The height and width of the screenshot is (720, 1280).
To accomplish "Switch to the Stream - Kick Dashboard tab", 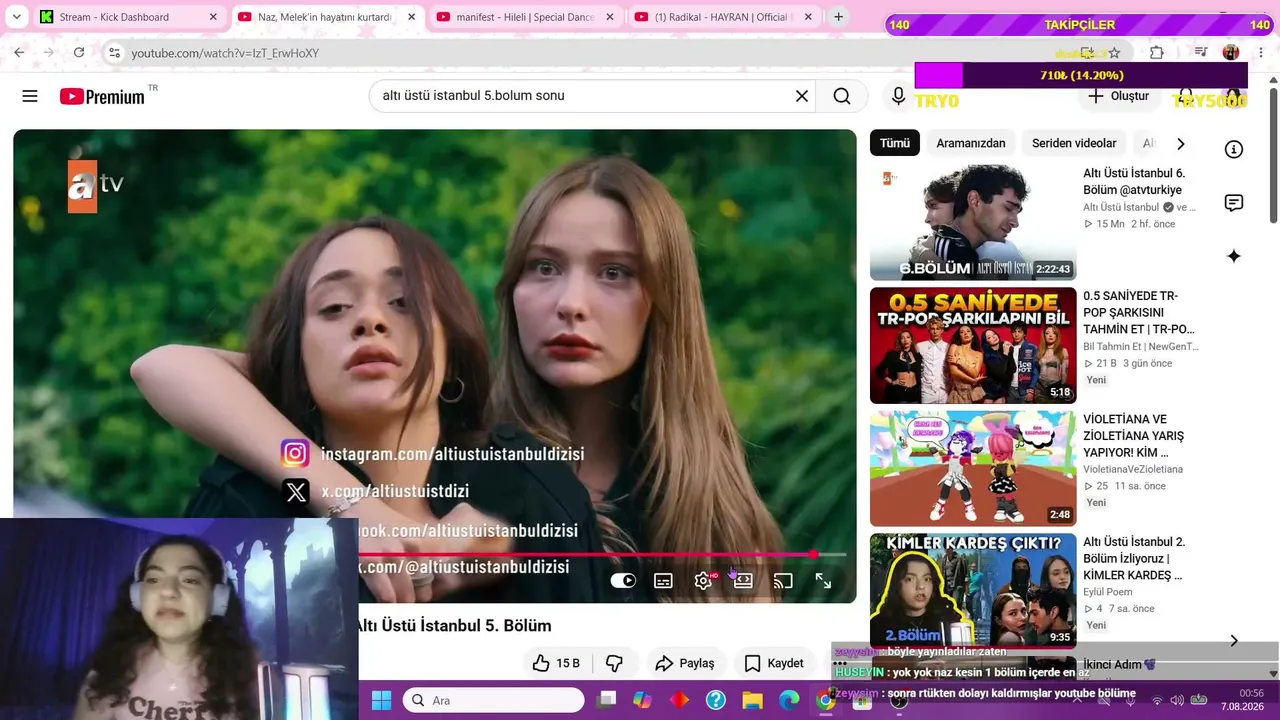I will [128, 17].
